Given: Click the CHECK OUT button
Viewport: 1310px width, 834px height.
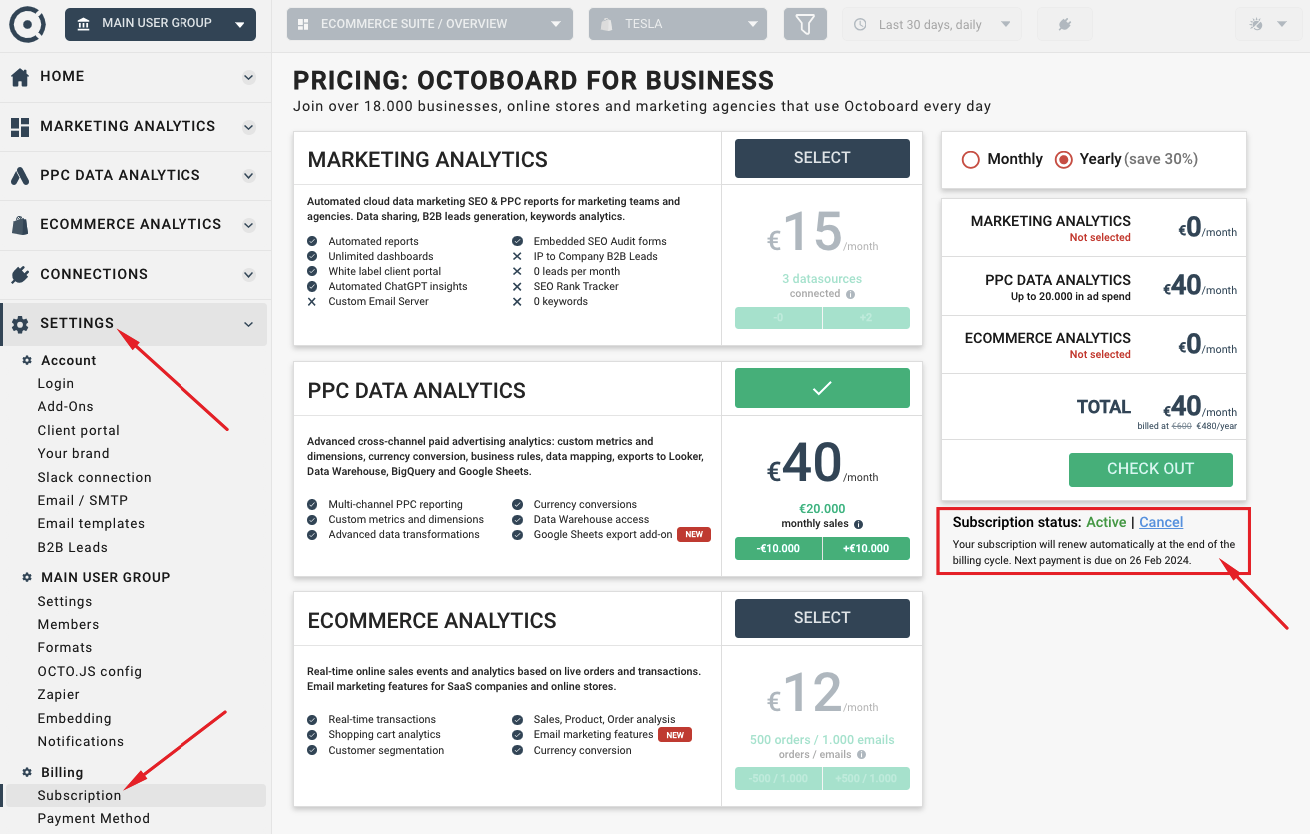Looking at the screenshot, I should point(1151,469).
